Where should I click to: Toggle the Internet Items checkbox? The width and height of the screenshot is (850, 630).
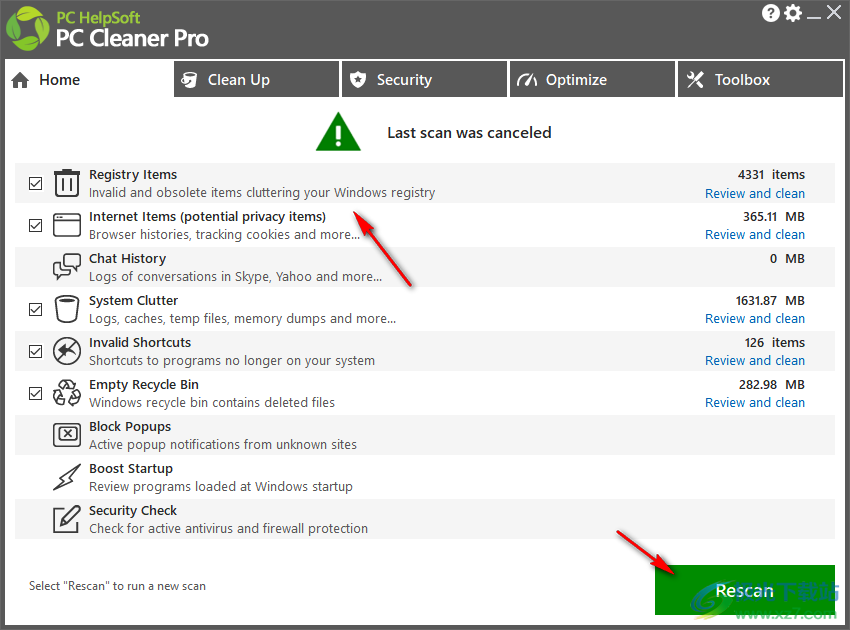(35, 225)
